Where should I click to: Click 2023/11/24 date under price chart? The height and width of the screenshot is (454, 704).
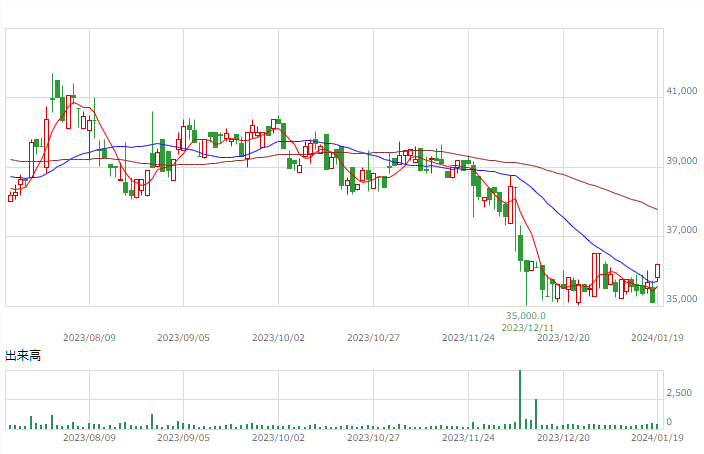pyautogui.click(x=468, y=338)
